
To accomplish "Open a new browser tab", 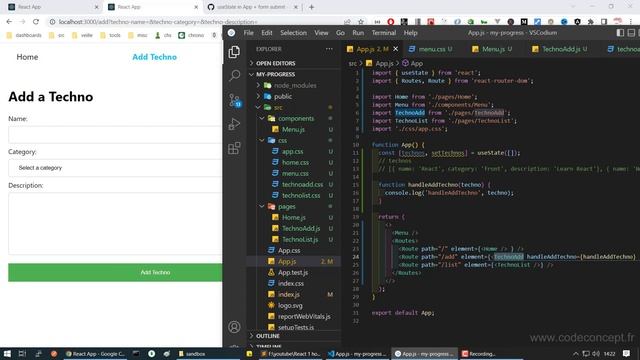I will pos(311,7).
